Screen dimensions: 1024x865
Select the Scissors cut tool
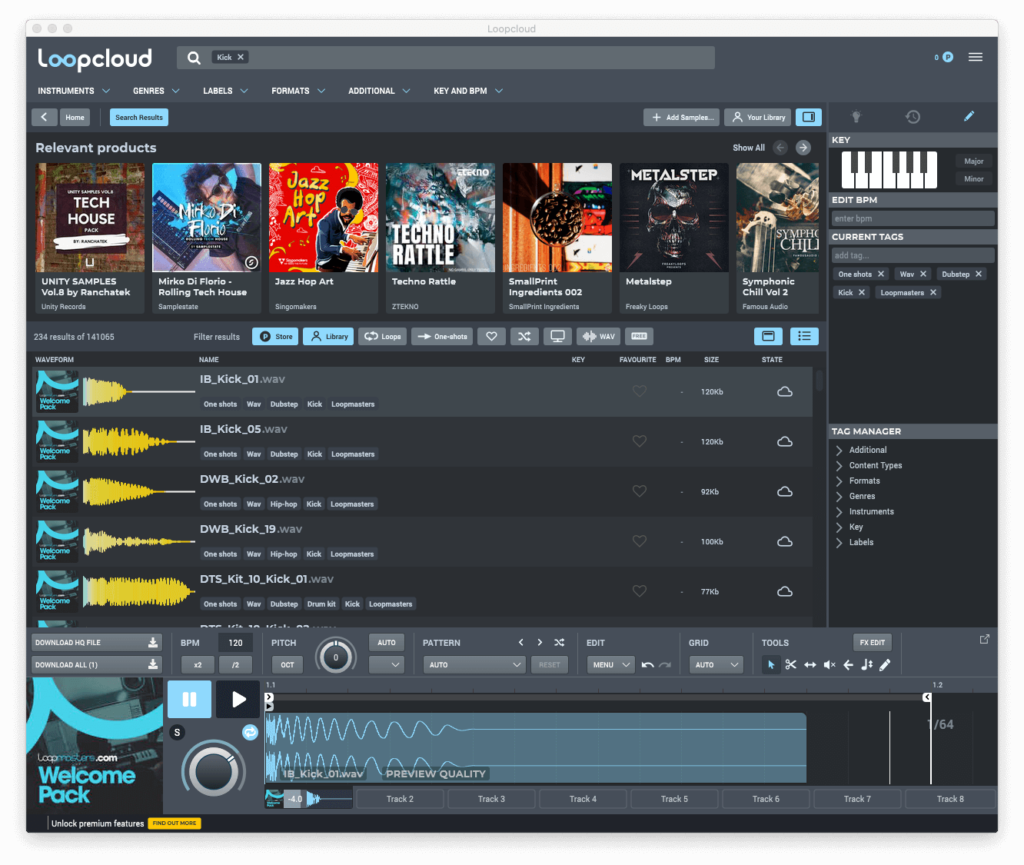[x=790, y=664]
